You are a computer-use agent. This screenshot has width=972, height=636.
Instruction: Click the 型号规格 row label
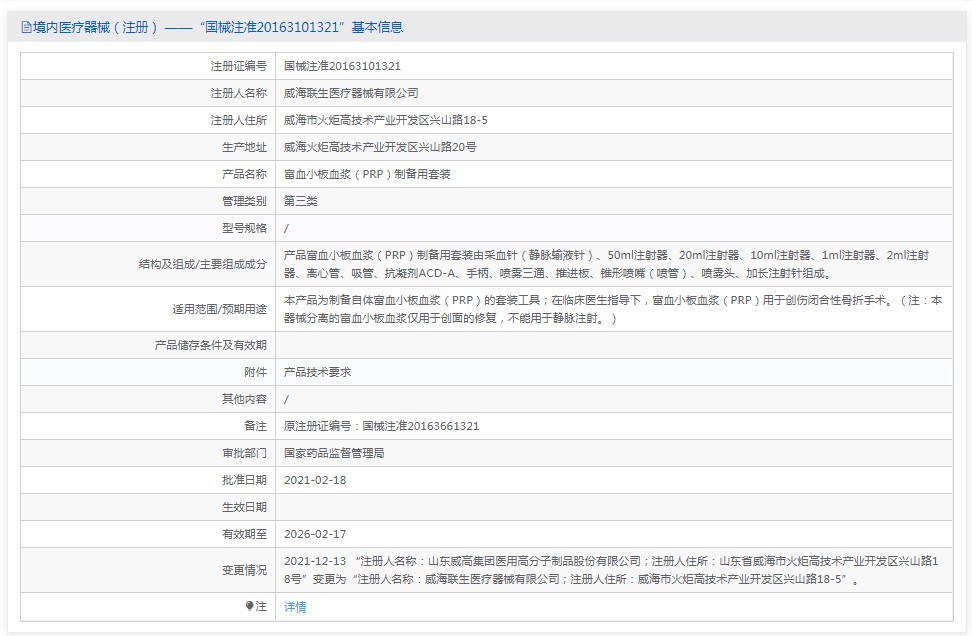click(x=244, y=228)
